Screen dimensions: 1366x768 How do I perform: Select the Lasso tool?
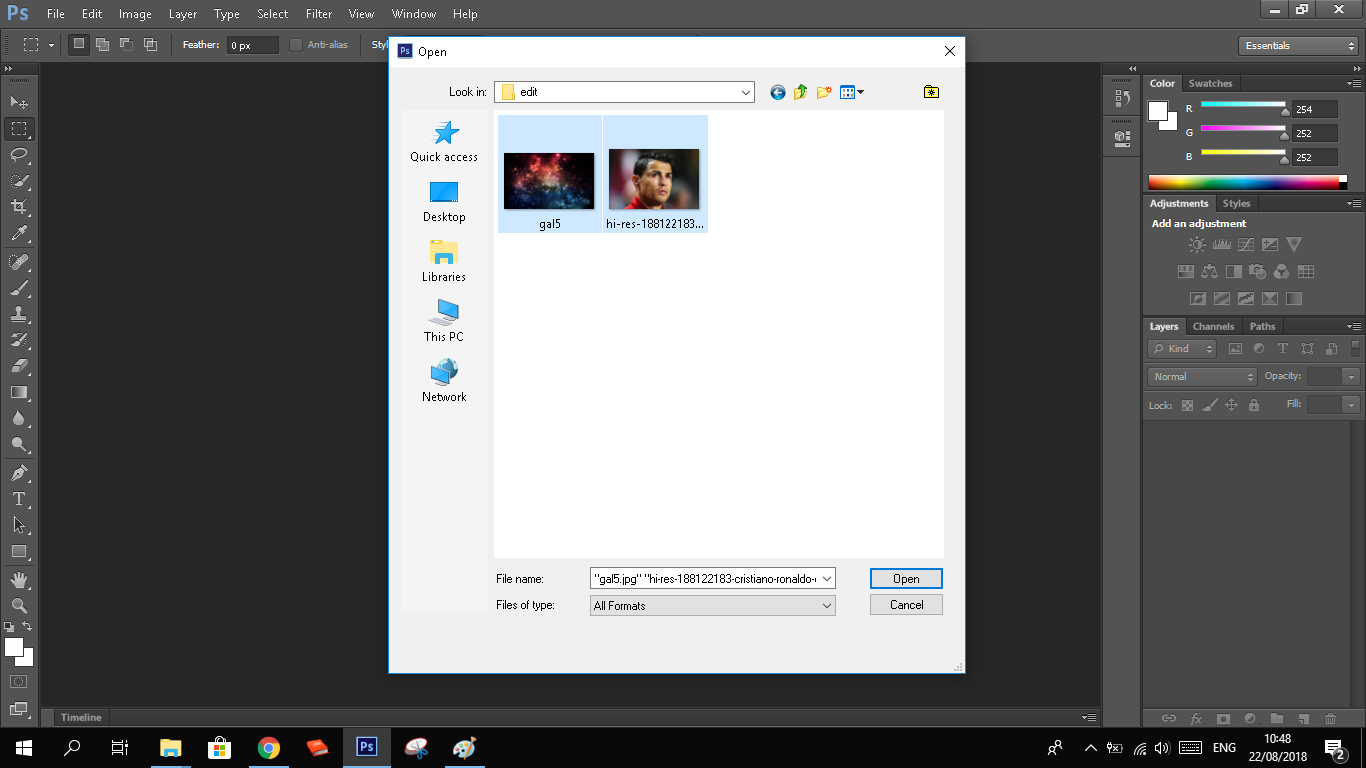[x=19, y=155]
